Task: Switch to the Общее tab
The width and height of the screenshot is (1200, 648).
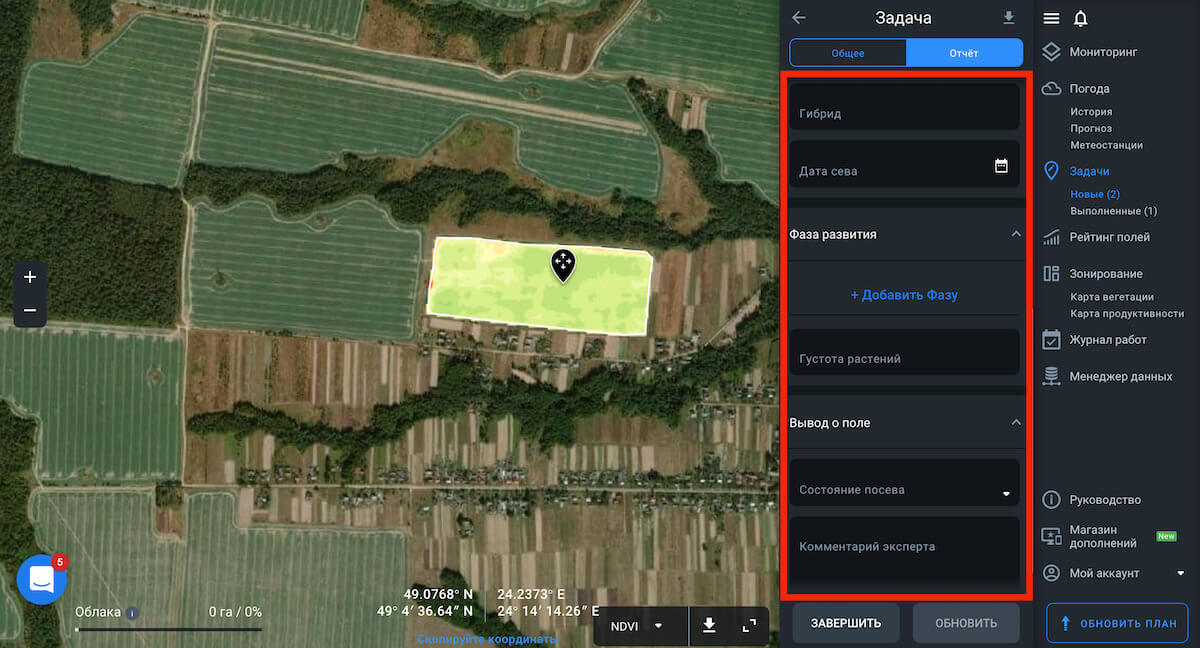Action: [848, 53]
